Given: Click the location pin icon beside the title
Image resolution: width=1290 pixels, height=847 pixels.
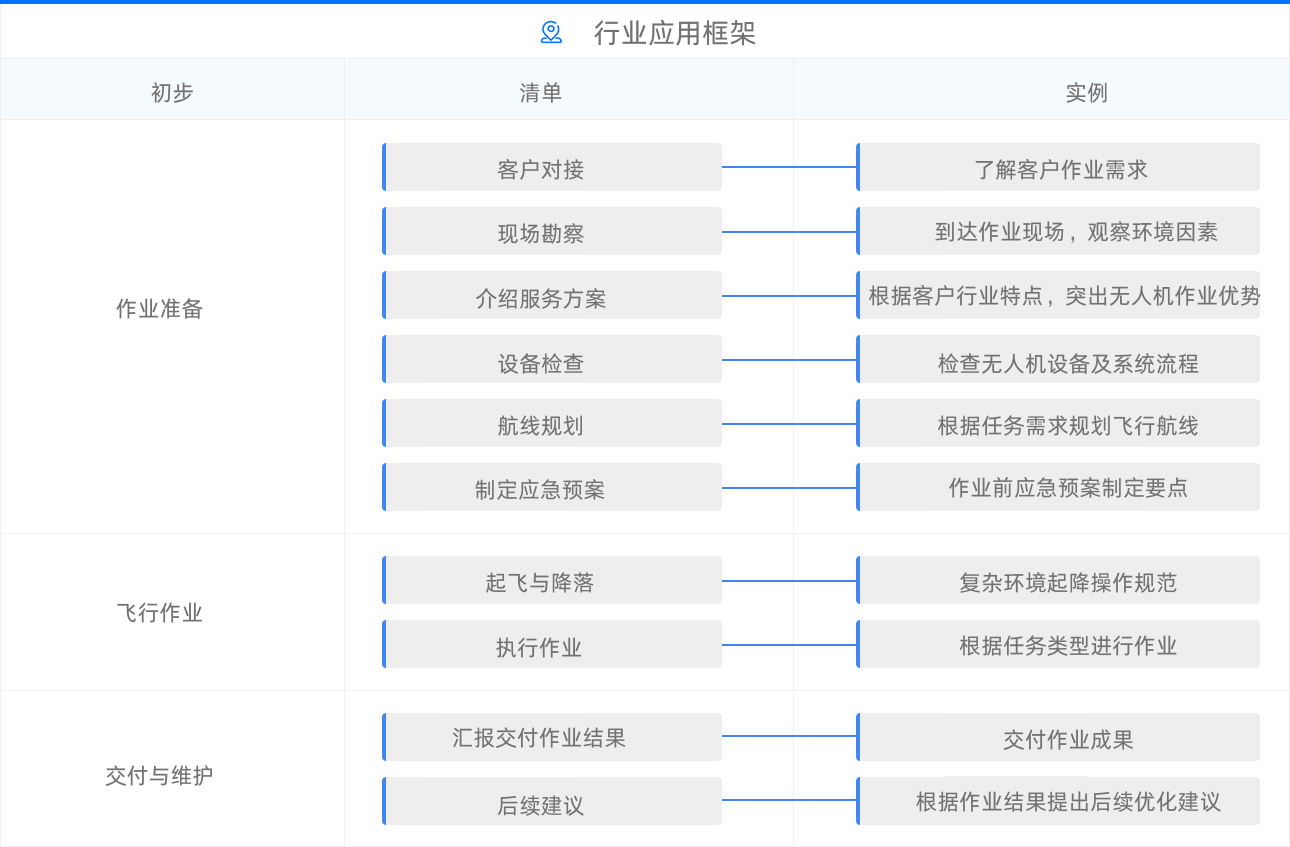Looking at the screenshot, I should pyautogui.click(x=551, y=33).
